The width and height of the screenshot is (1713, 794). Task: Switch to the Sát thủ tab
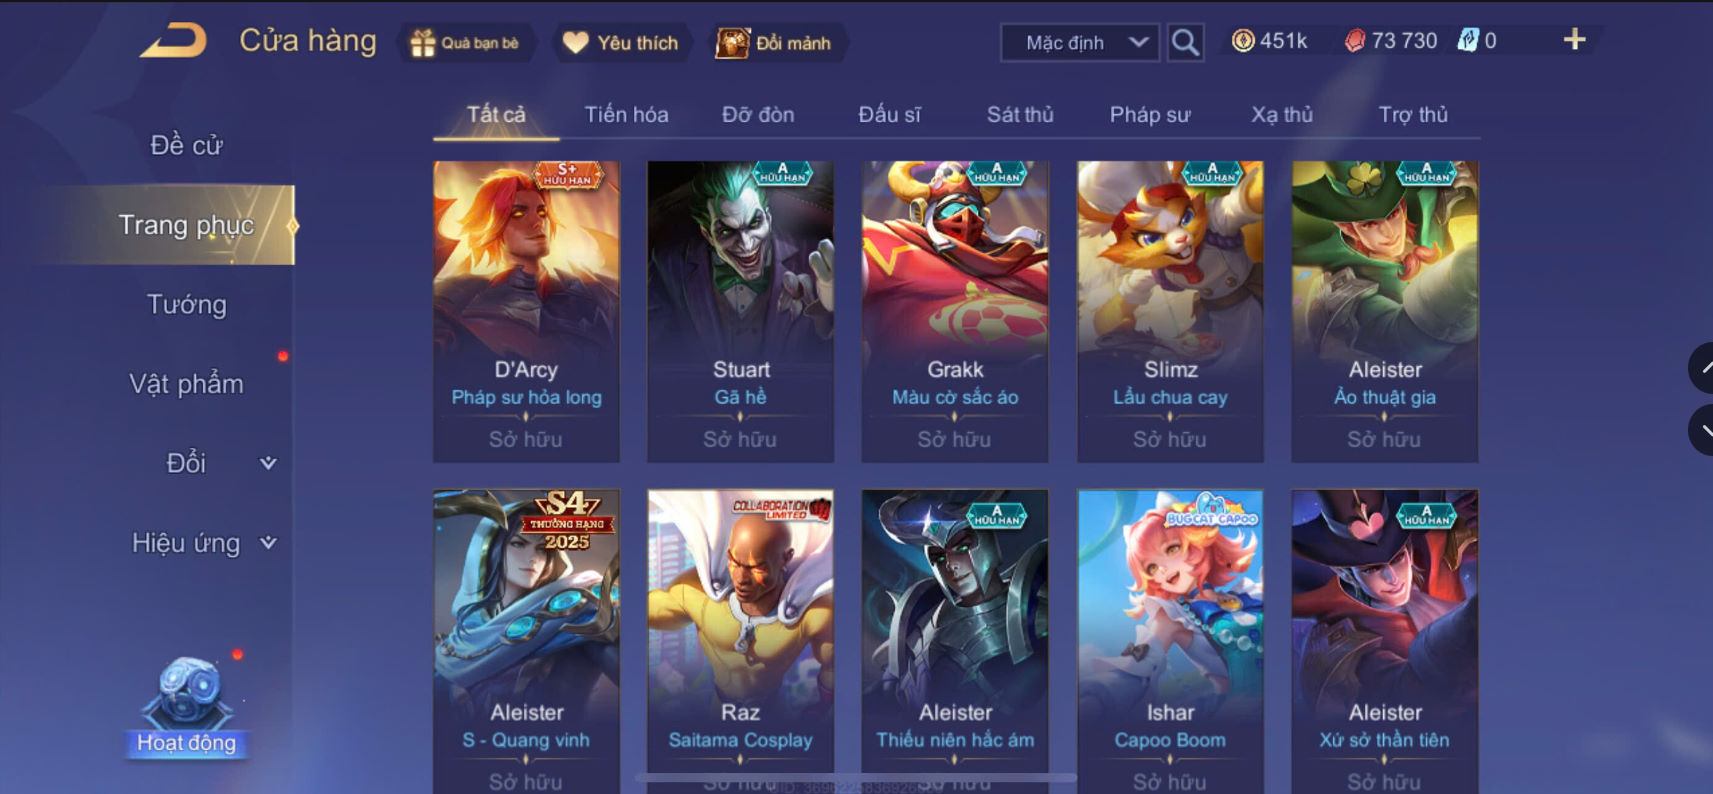(x=1020, y=114)
